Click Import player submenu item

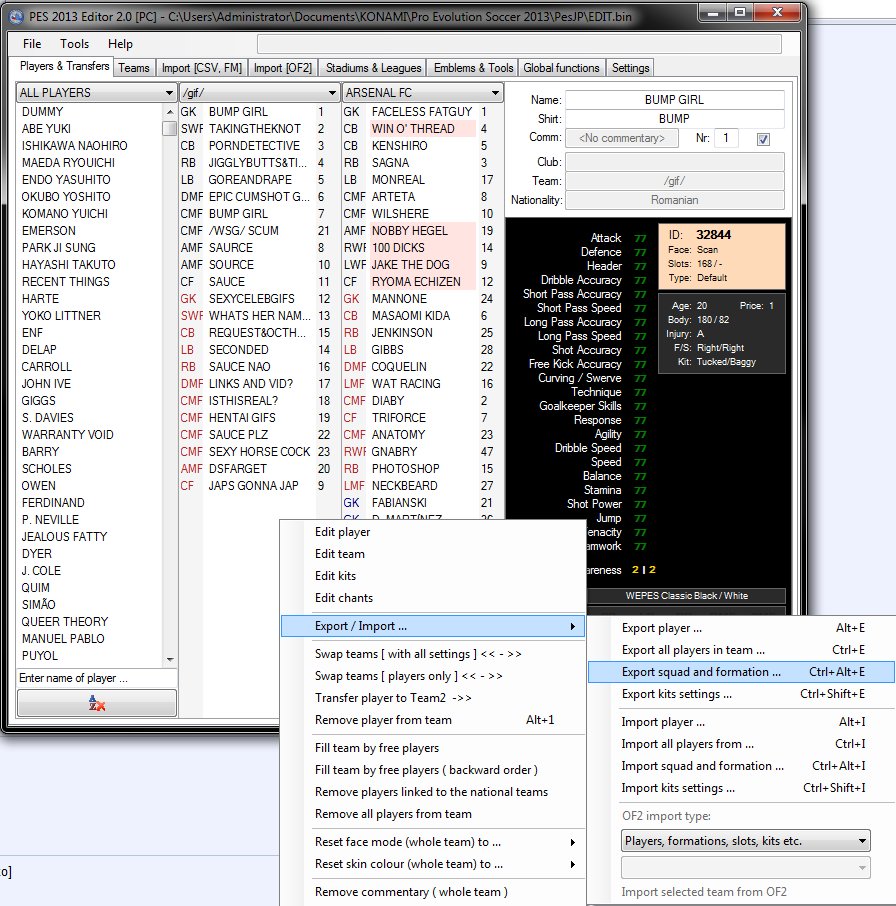point(742,722)
